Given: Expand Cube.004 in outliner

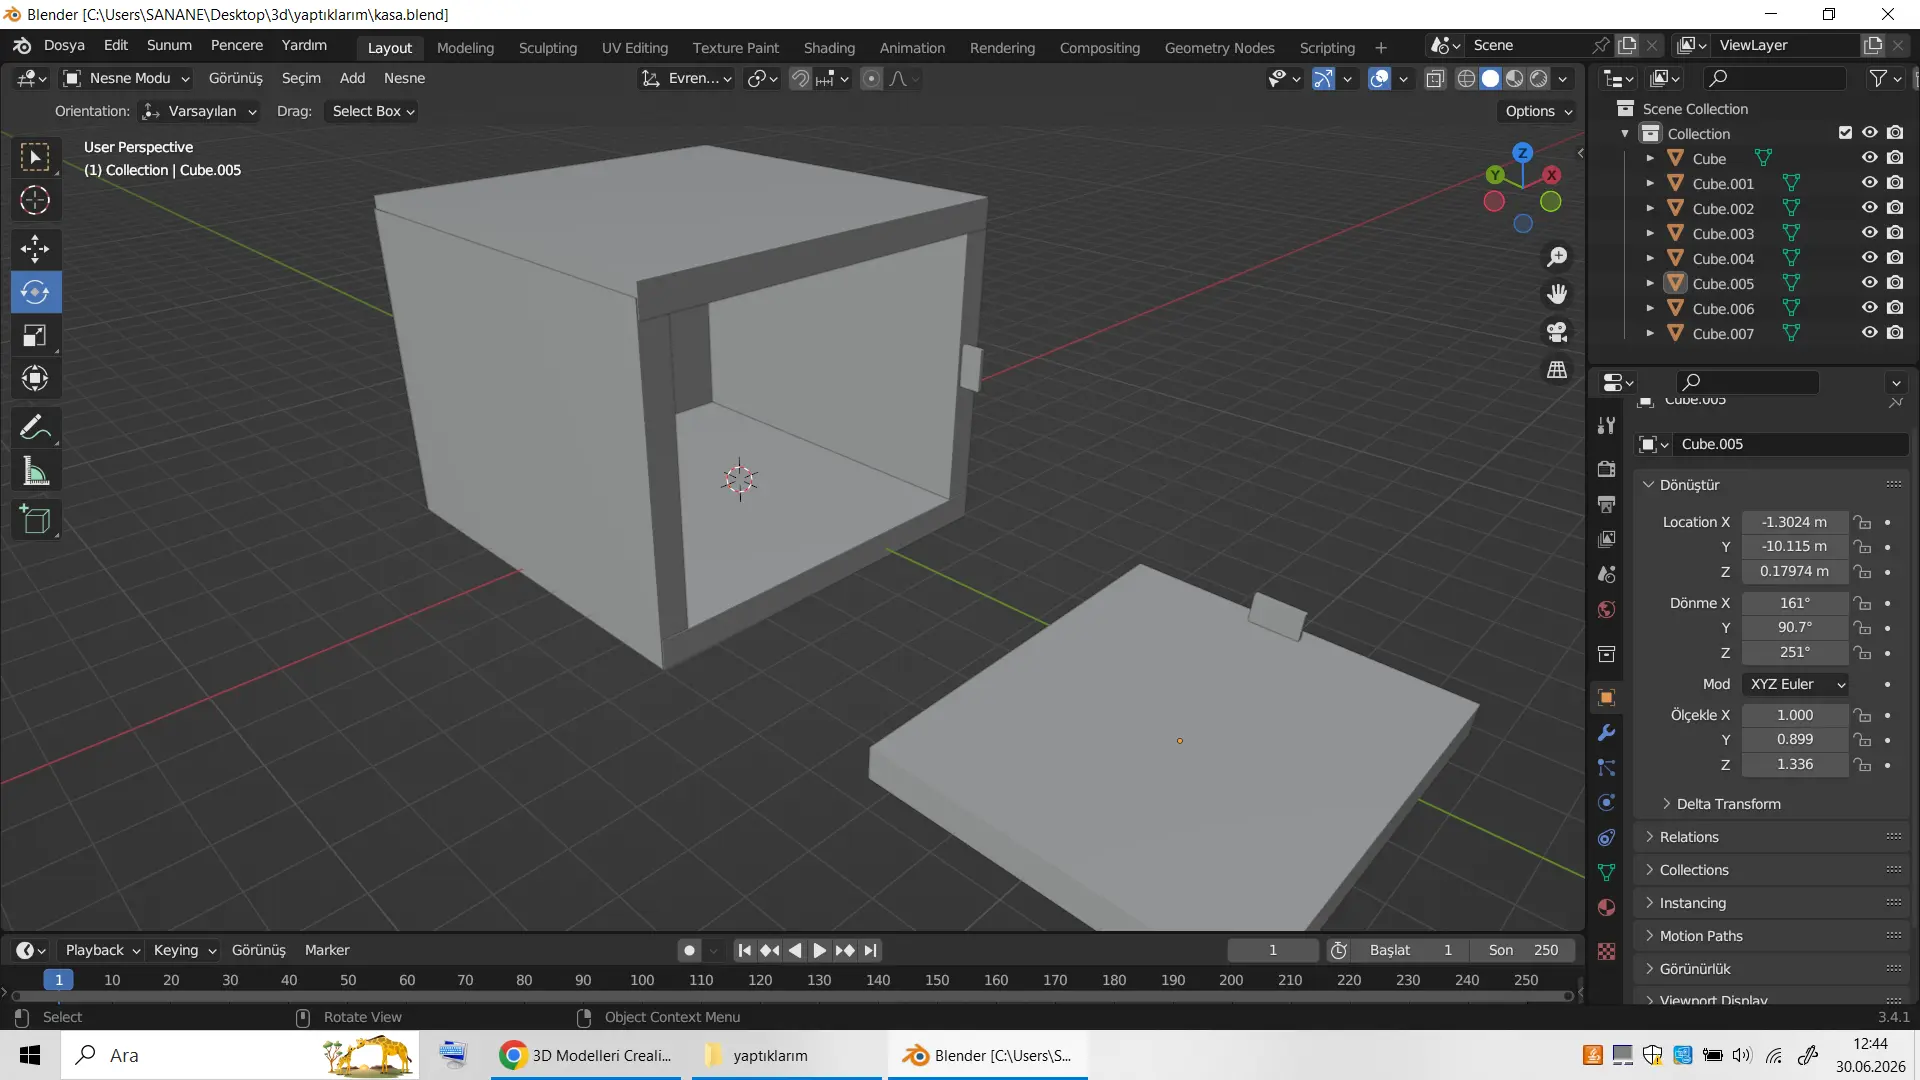Looking at the screenshot, I should click(1650, 258).
